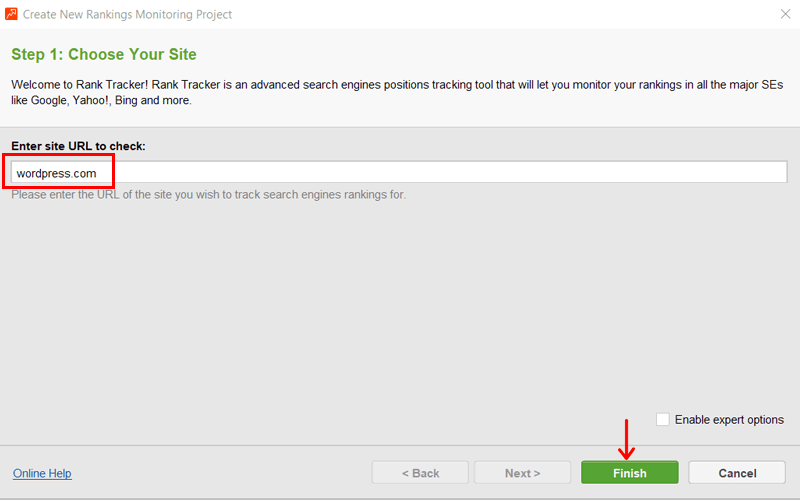Open the Online Help link
Screen dimensions: 800x500
click(42, 473)
